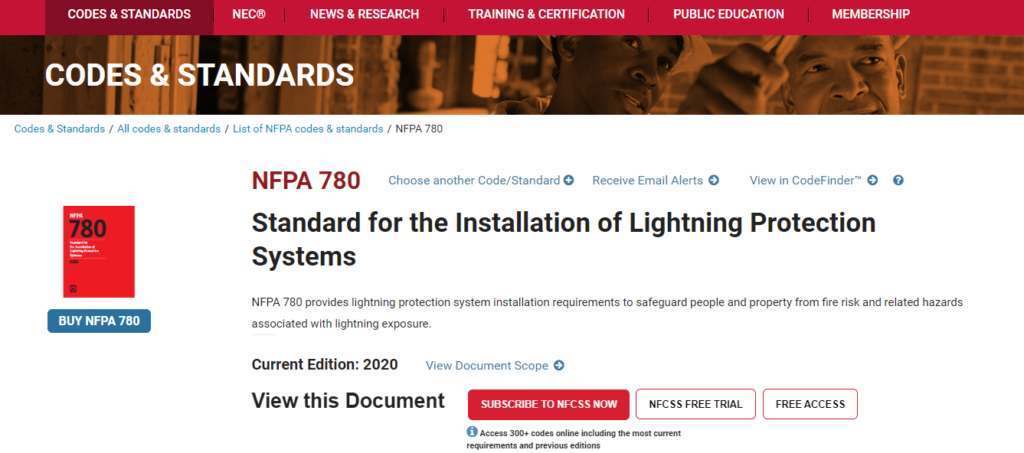Click All codes & standards breadcrumb
The width and height of the screenshot is (1024, 453).
[169, 129]
